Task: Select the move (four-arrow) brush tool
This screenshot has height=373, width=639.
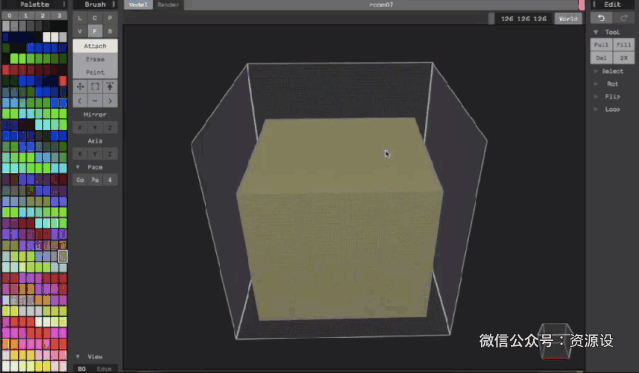Action: pos(80,86)
